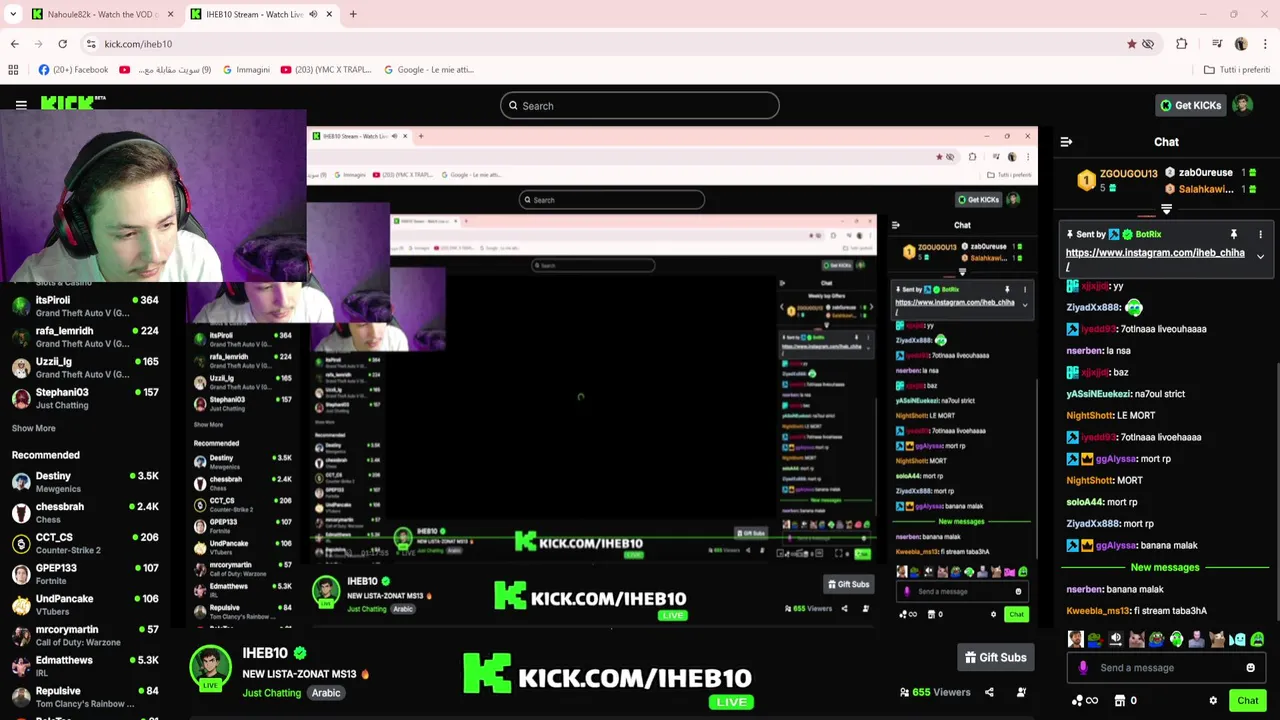Image resolution: width=1280 pixels, height=720 pixels.
Task: Unpin the BotRix pinned message
Action: [1234, 234]
